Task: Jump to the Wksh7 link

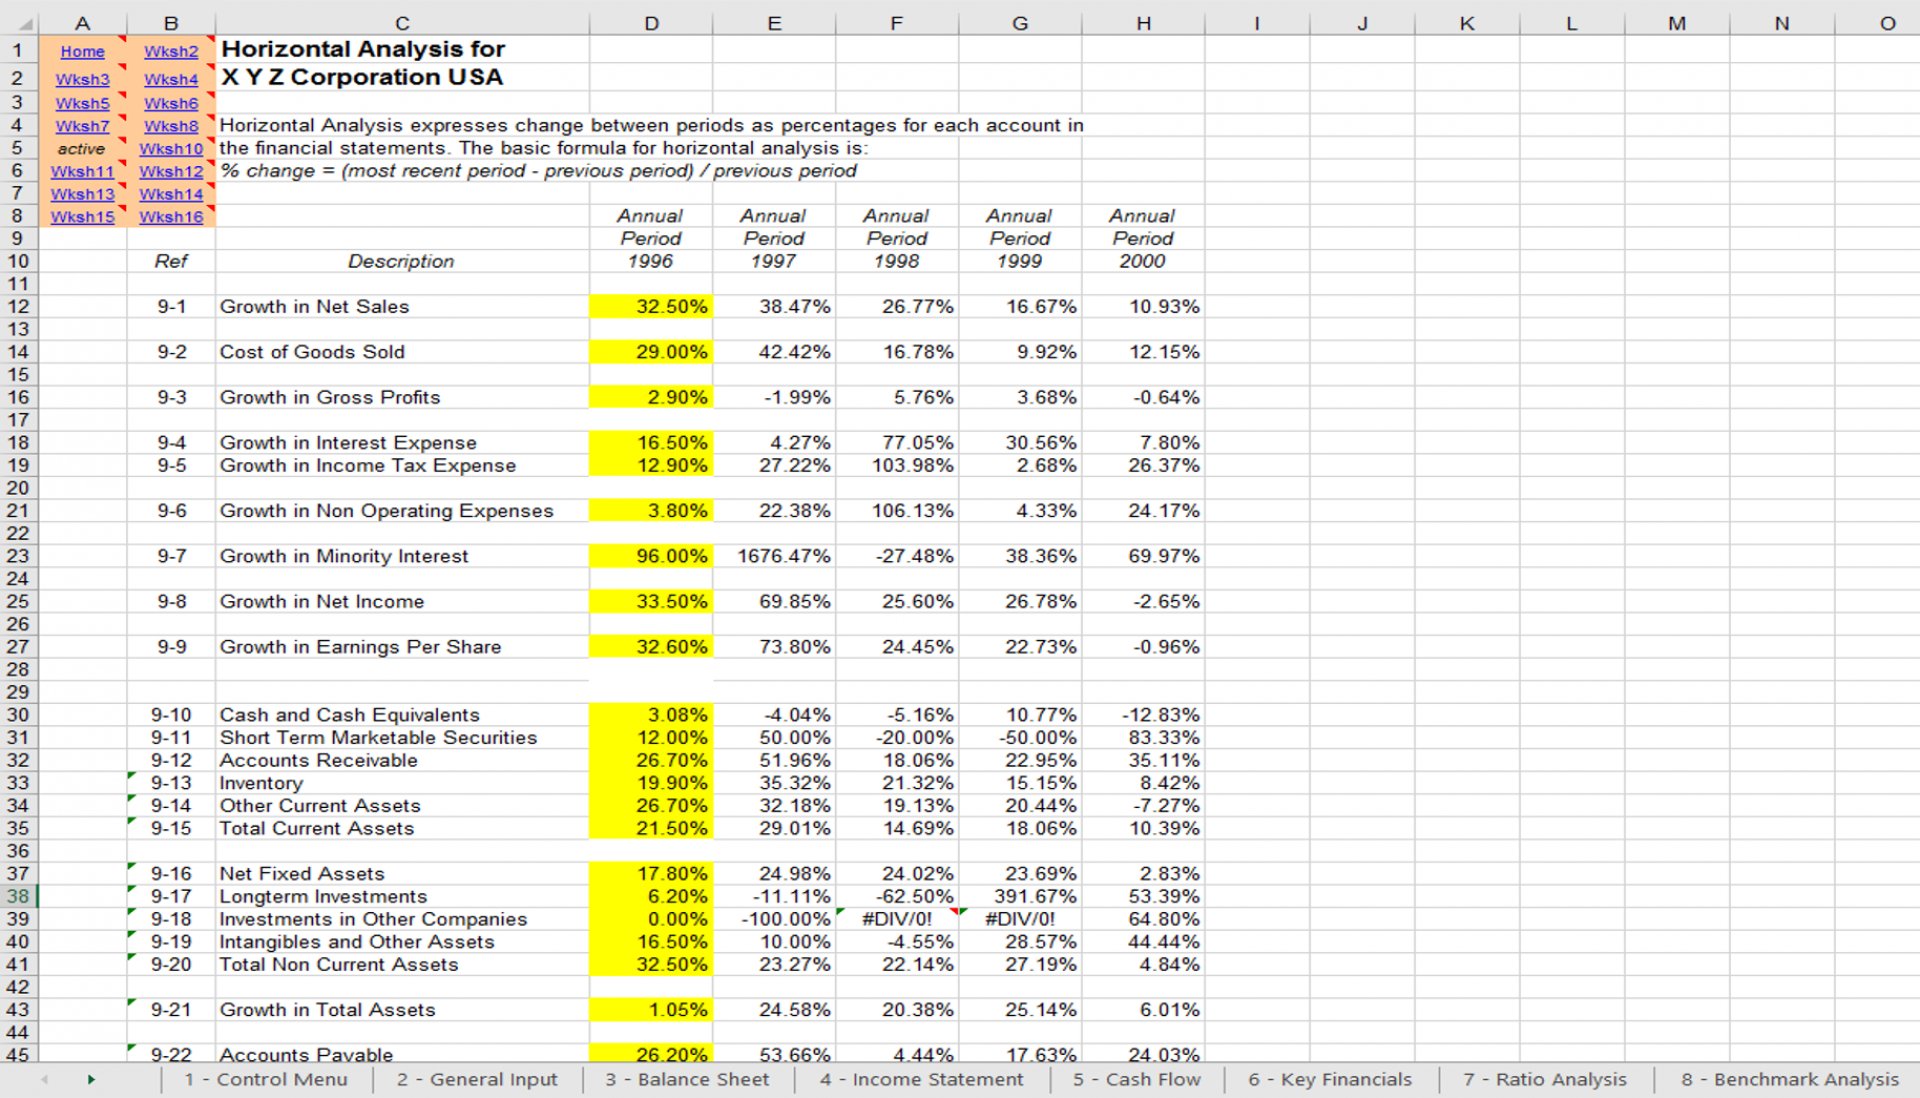Action: pos(82,126)
